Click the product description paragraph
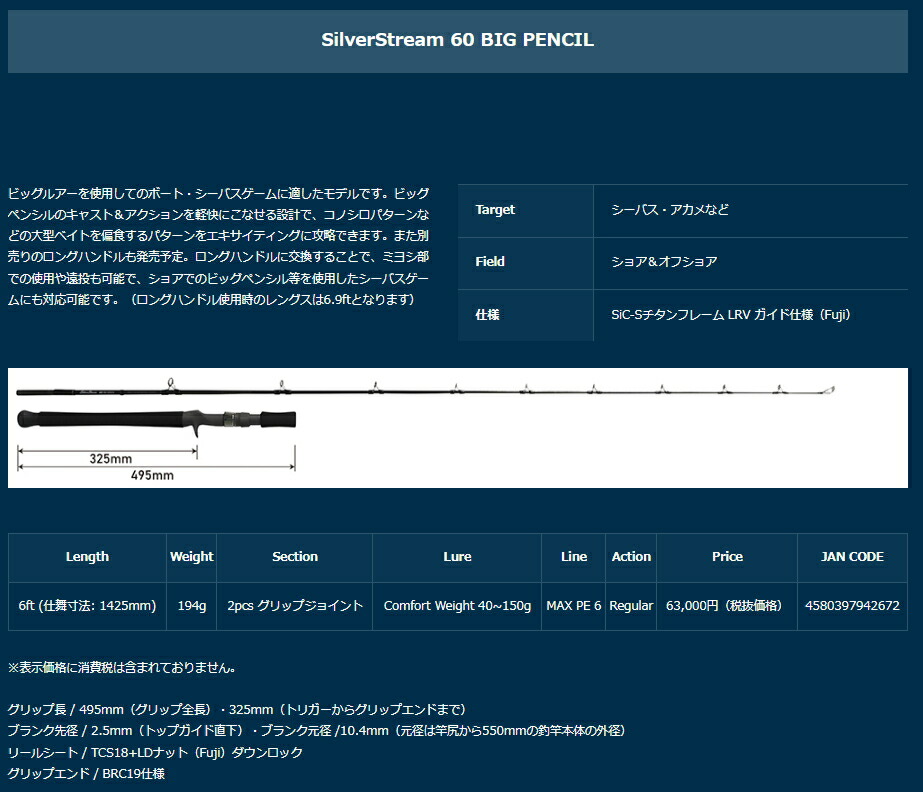923x792 pixels. (x=220, y=245)
